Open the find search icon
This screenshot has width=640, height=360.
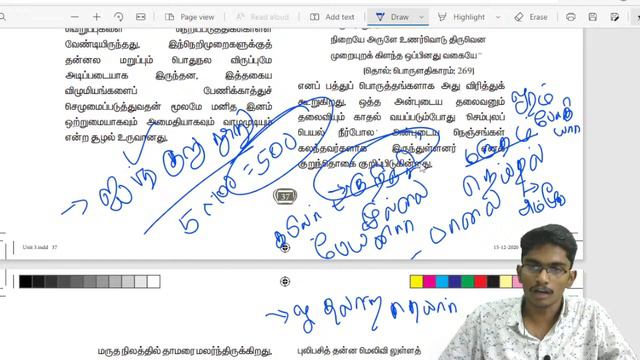click(x=2, y=17)
